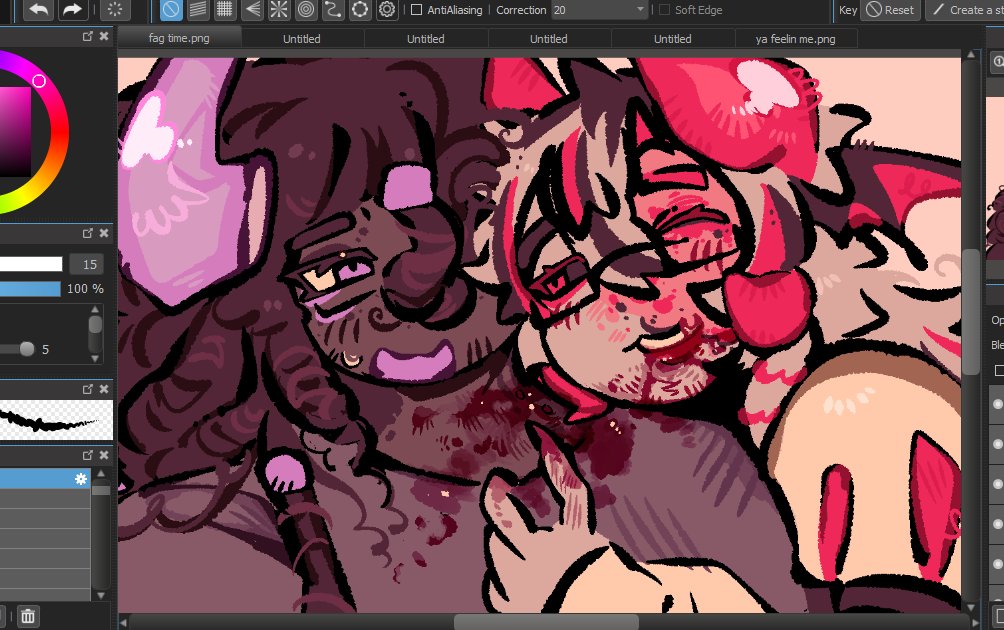Close the brush list panel
1004x630 pixels.
pyautogui.click(x=104, y=455)
